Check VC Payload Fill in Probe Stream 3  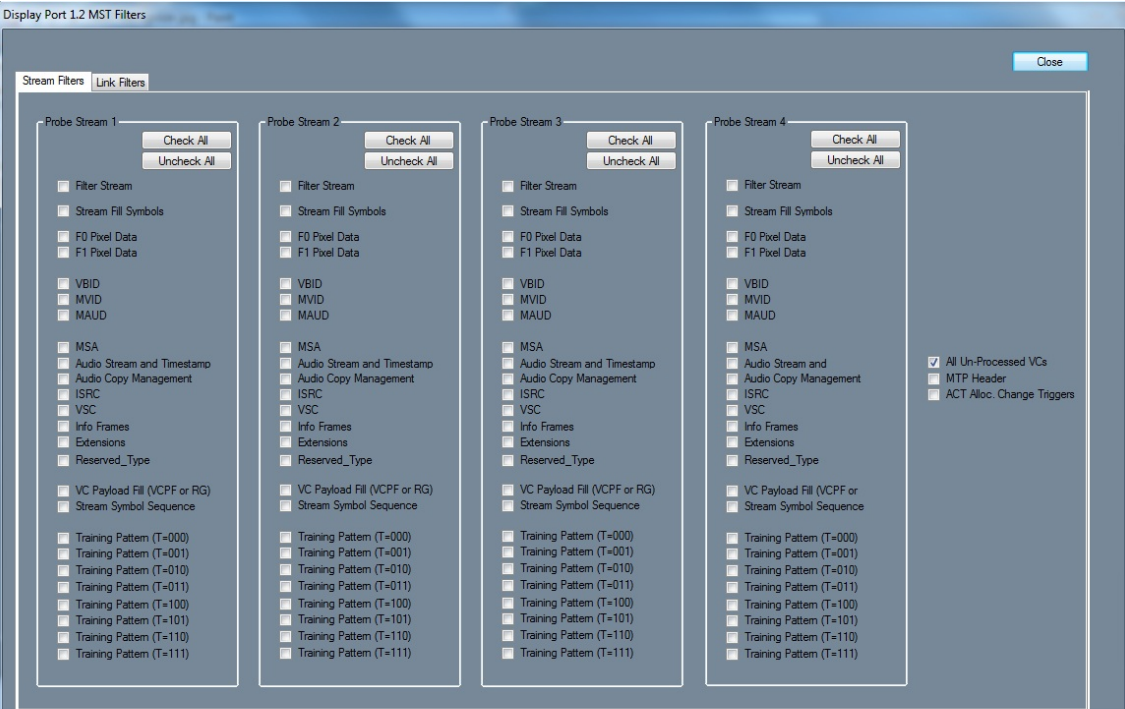point(508,490)
